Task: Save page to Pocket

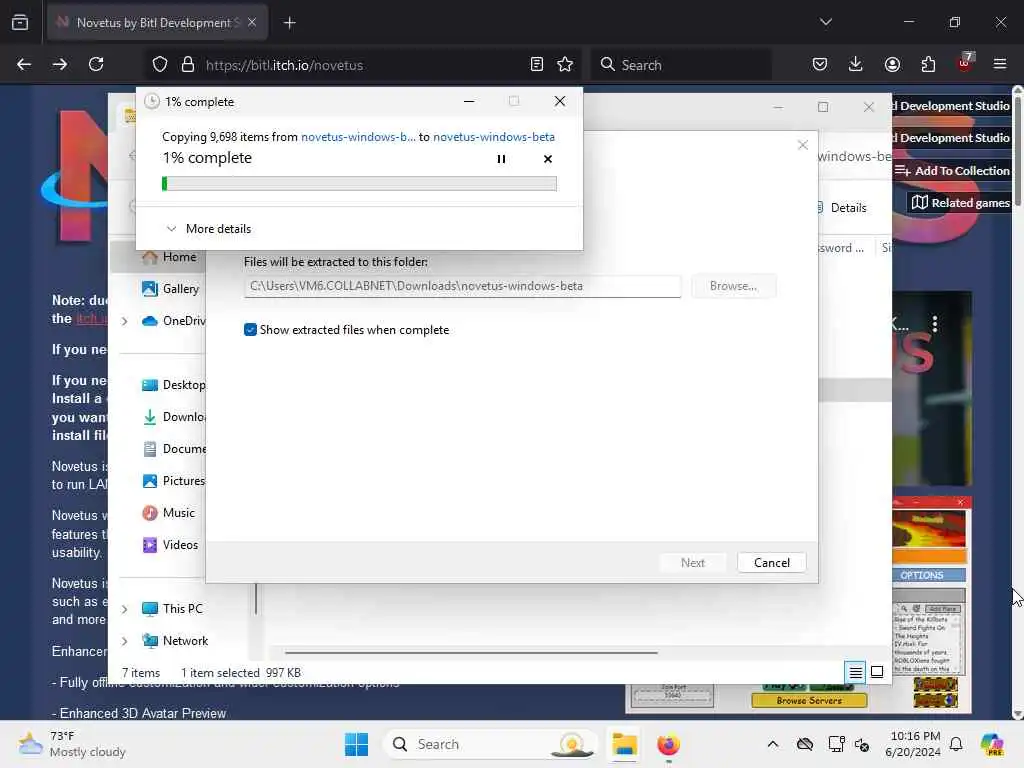Action: pos(820,64)
